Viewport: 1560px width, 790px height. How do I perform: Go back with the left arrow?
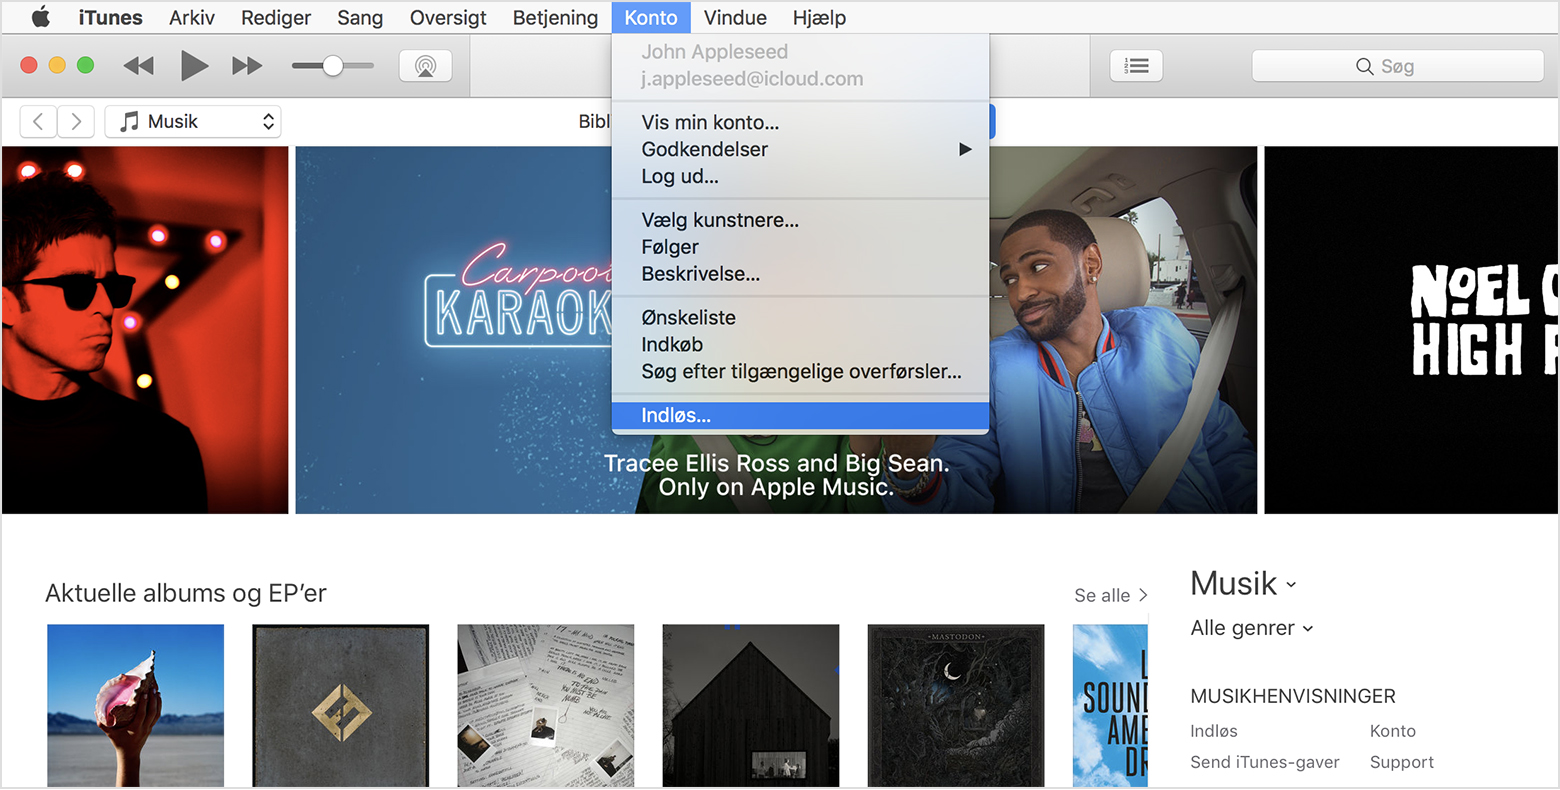pos(38,122)
